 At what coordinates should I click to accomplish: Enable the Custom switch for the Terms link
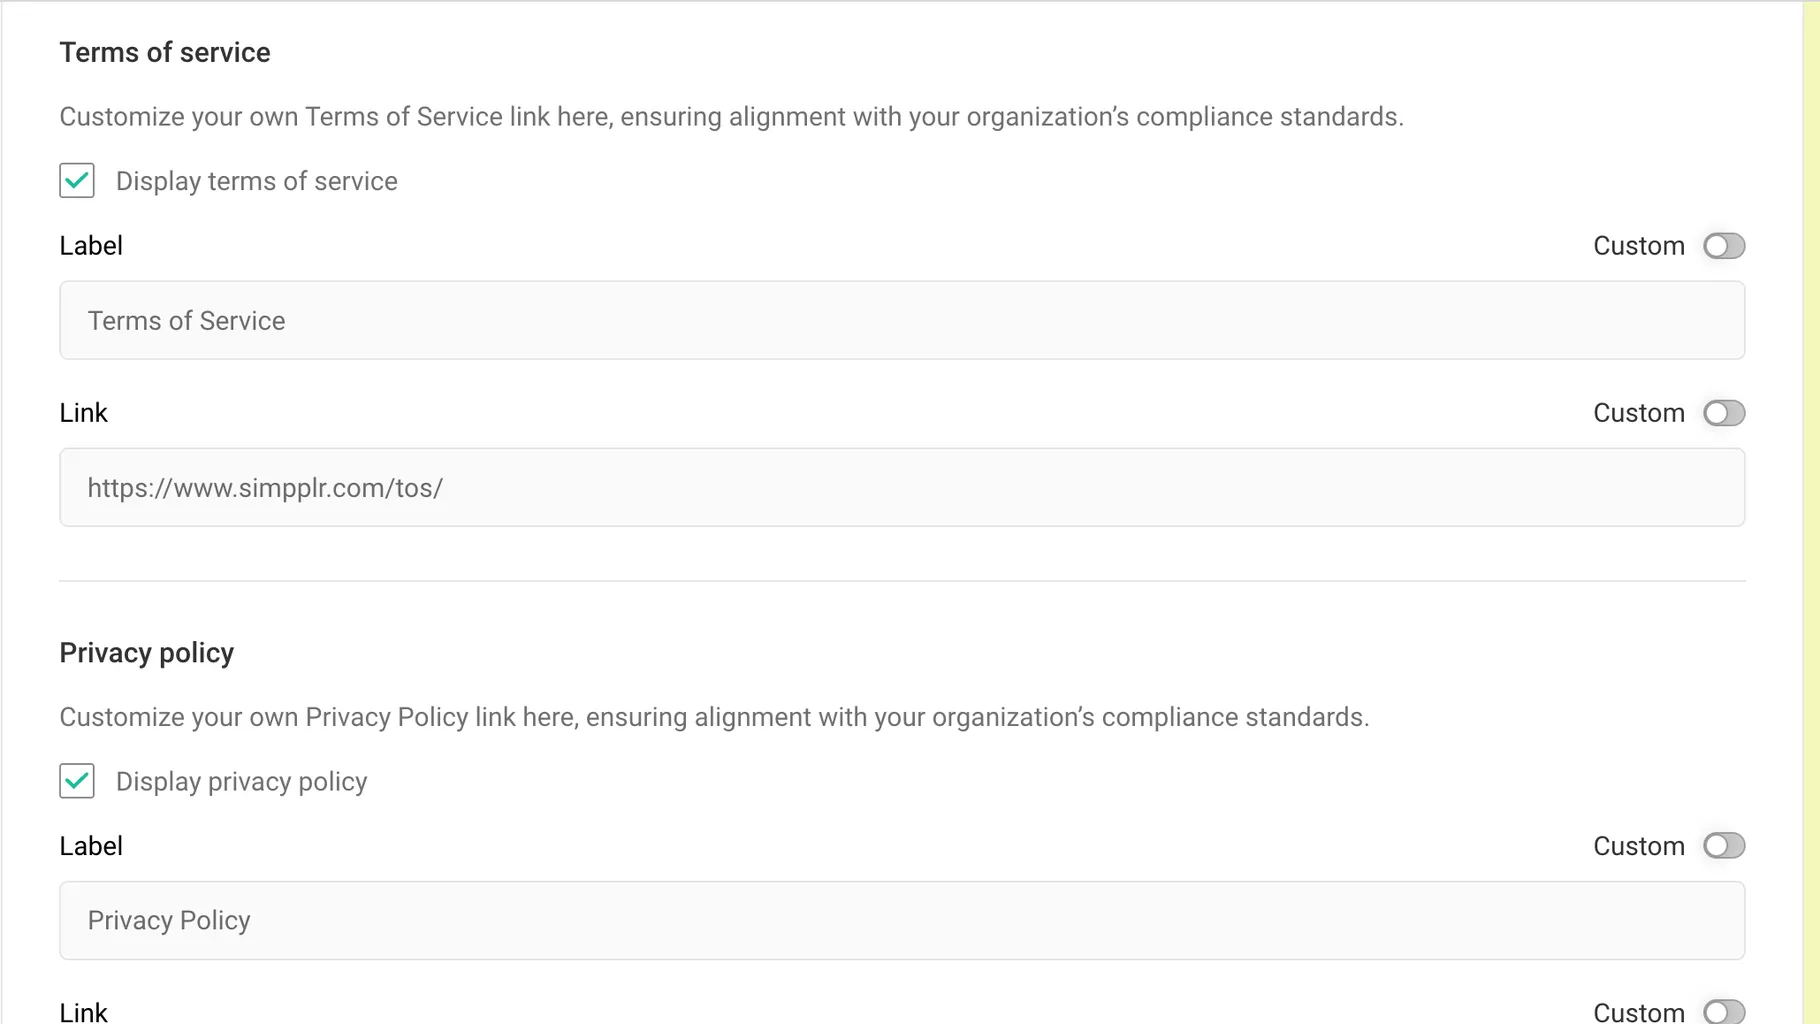(1724, 413)
